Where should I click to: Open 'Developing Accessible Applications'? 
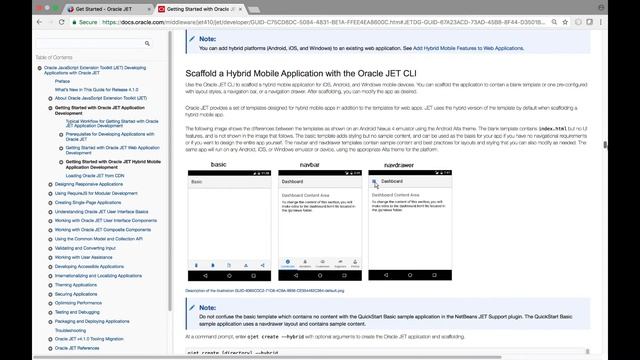tap(89, 267)
